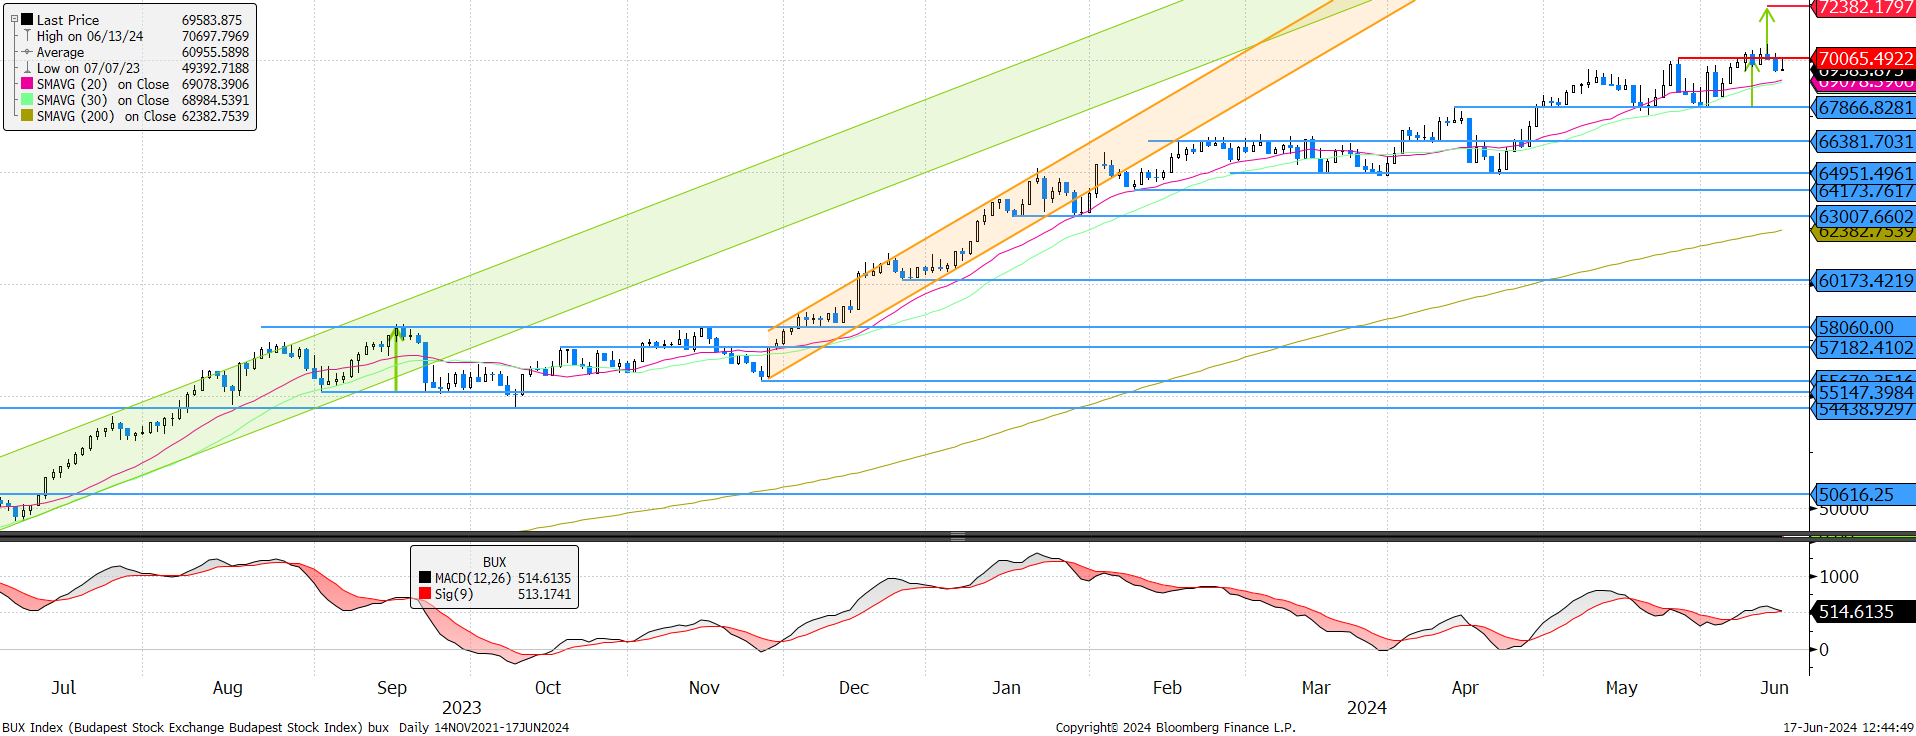Select the 67866.8281 horizontal line label
The width and height of the screenshot is (1916, 736).
coord(1864,108)
